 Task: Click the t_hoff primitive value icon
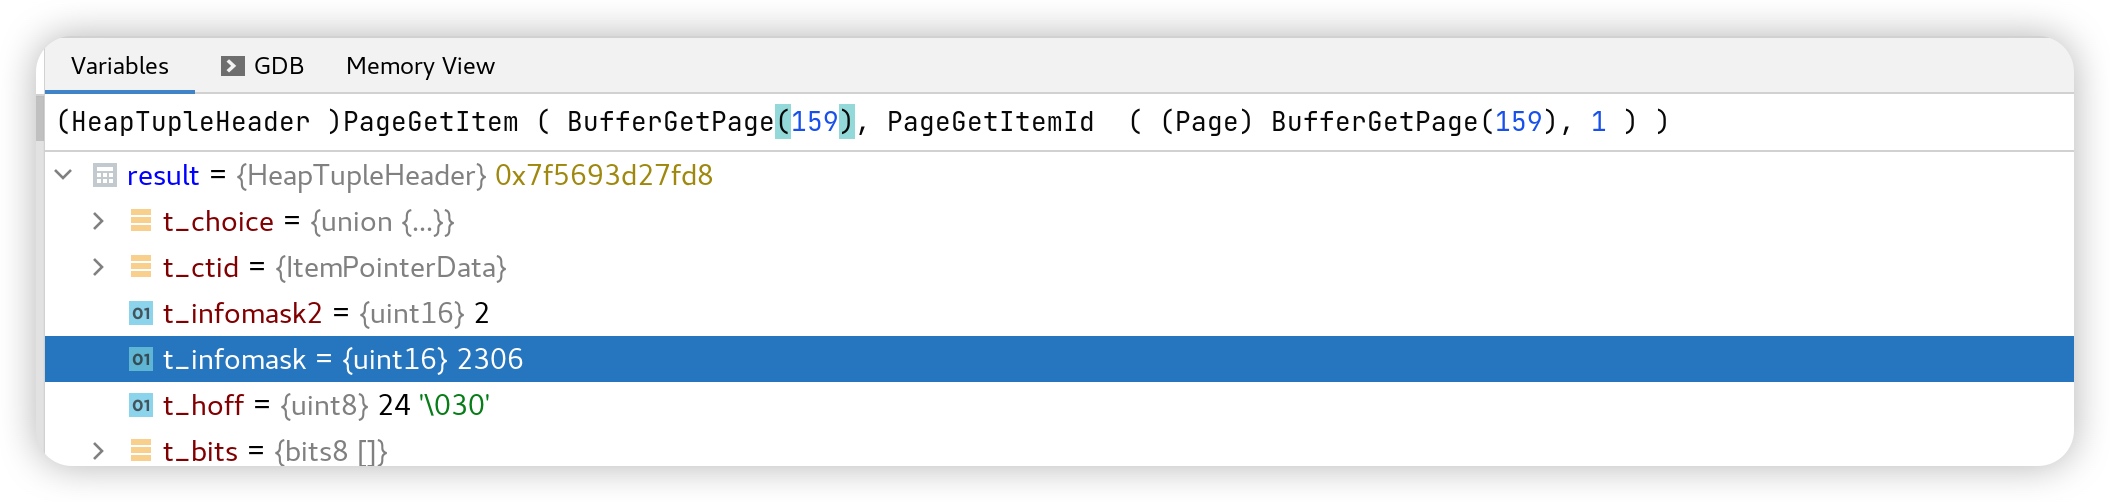coord(141,405)
